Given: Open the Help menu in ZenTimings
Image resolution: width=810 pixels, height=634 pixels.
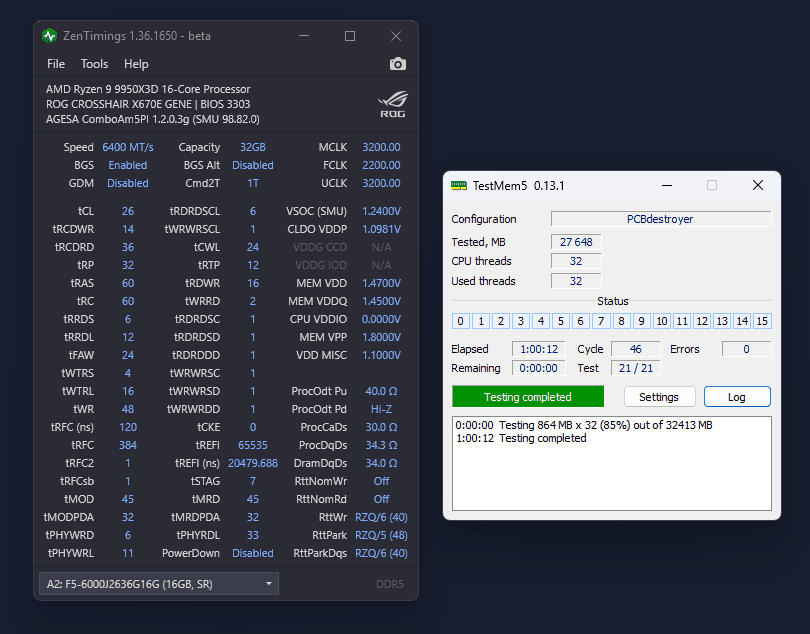Looking at the screenshot, I should pos(136,64).
